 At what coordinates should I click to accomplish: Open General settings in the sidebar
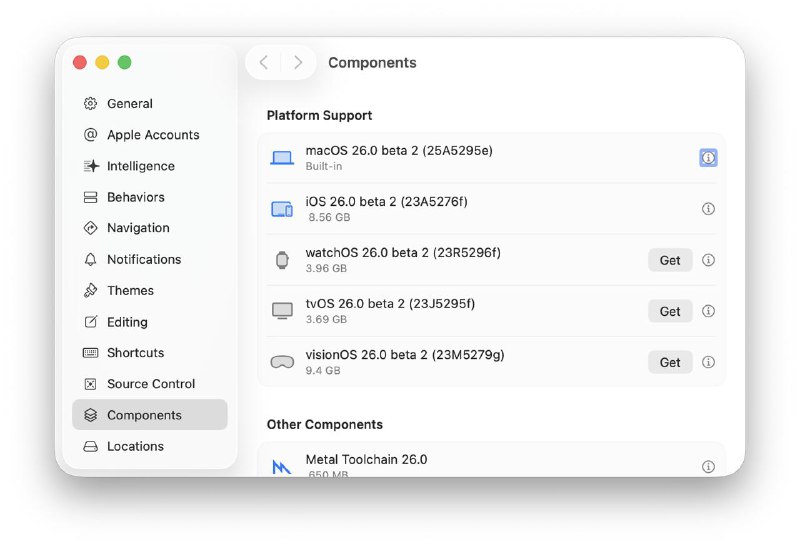tap(129, 104)
